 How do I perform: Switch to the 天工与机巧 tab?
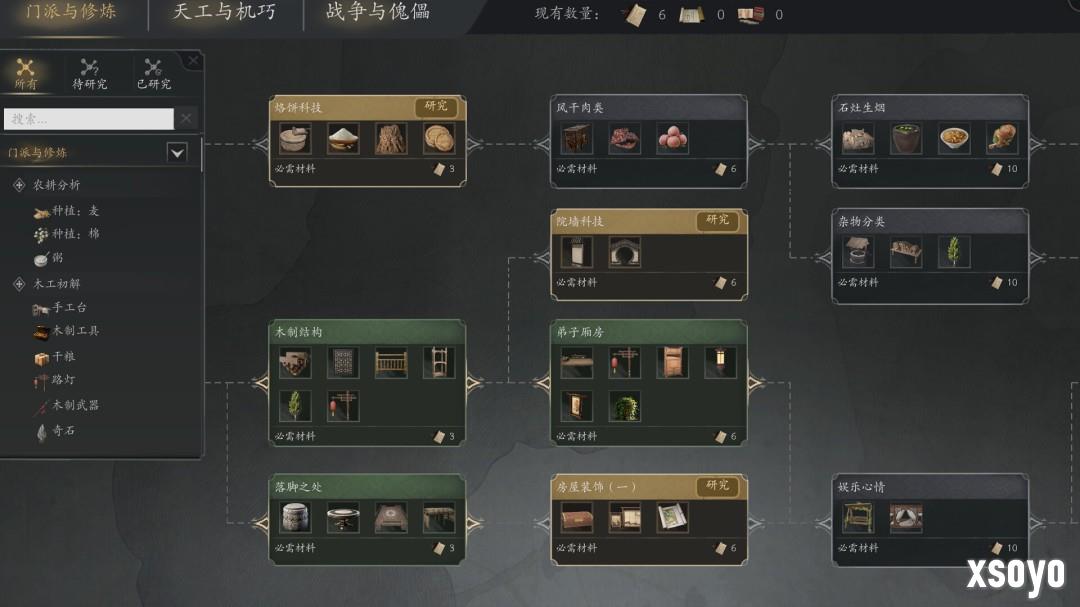click(x=225, y=12)
